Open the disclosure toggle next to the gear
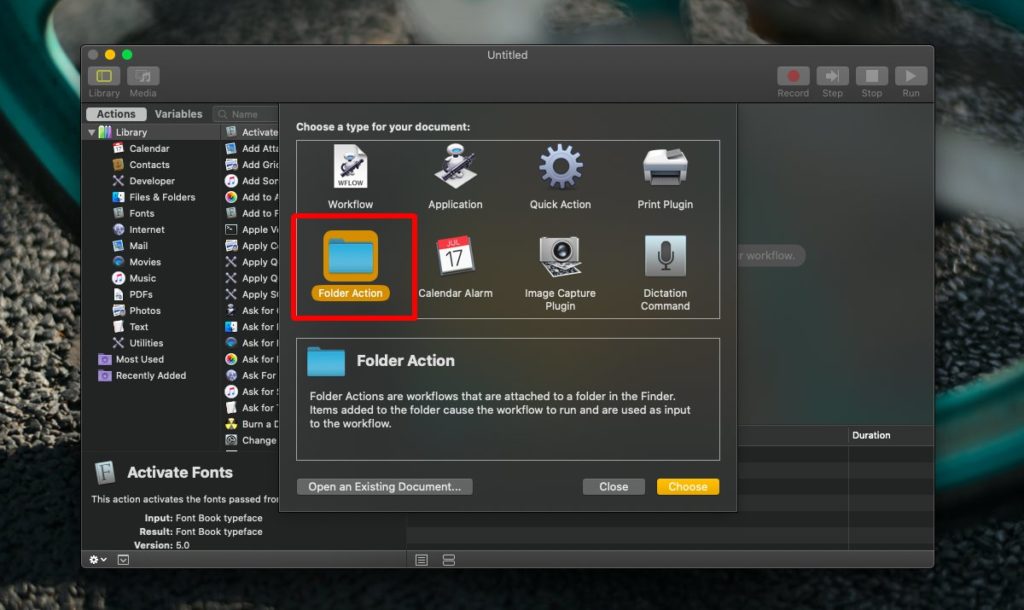 123,559
